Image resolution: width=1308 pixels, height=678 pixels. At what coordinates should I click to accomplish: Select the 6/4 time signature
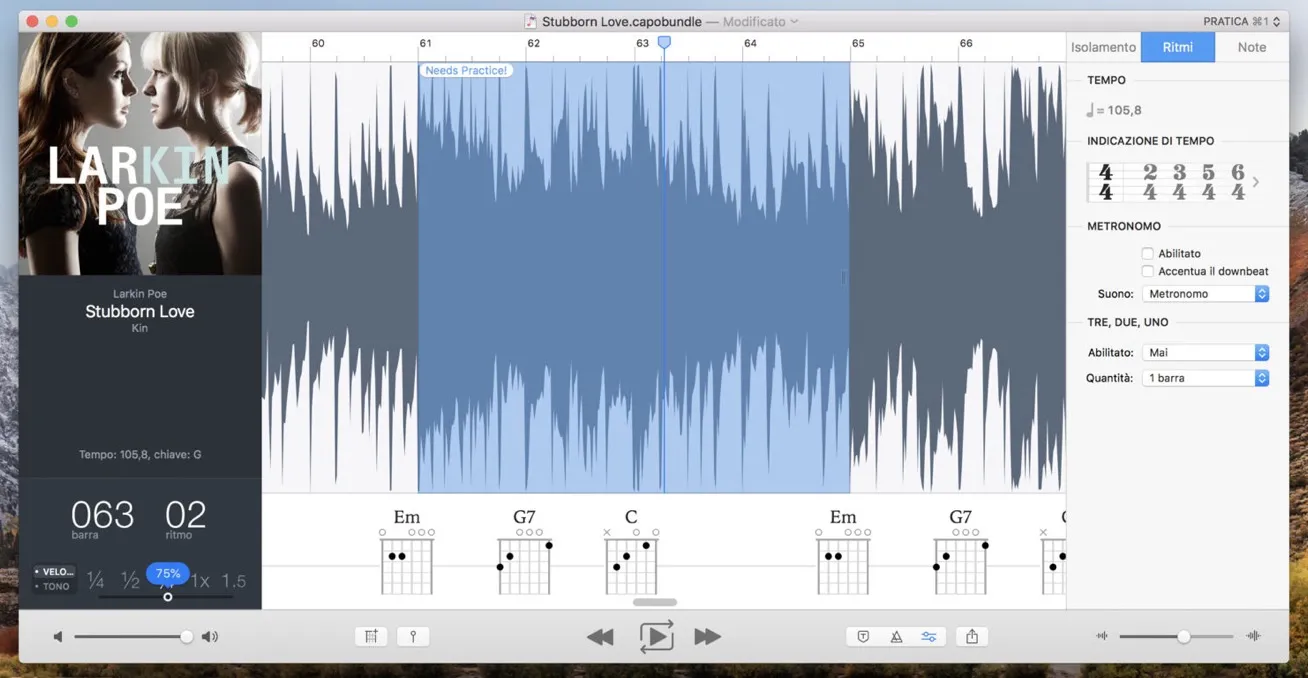(x=1237, y=181)
